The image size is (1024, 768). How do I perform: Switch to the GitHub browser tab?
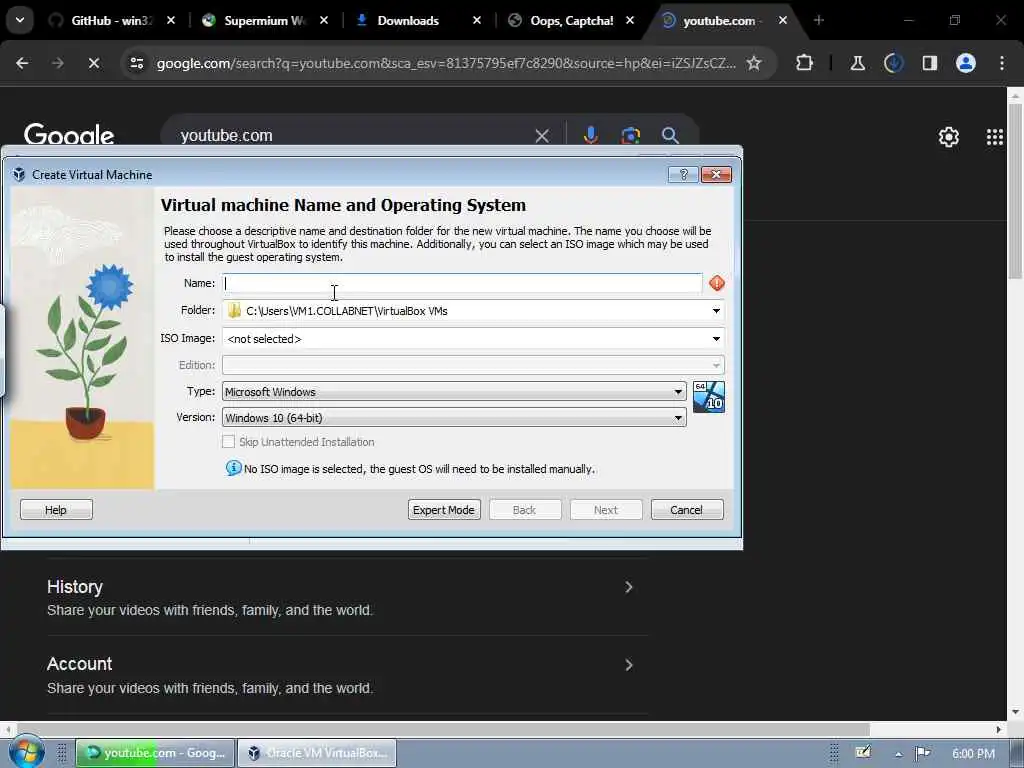[112, 20]
